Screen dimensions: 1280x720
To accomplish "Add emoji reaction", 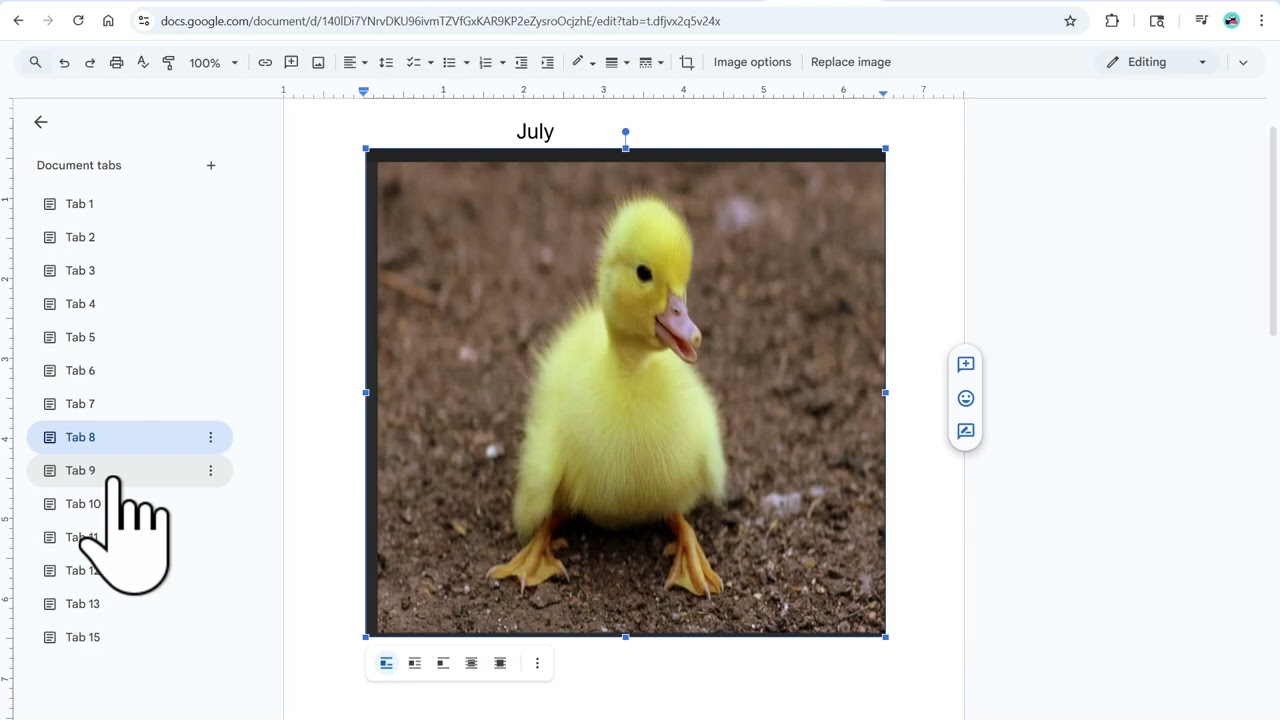I will [965, 398].
